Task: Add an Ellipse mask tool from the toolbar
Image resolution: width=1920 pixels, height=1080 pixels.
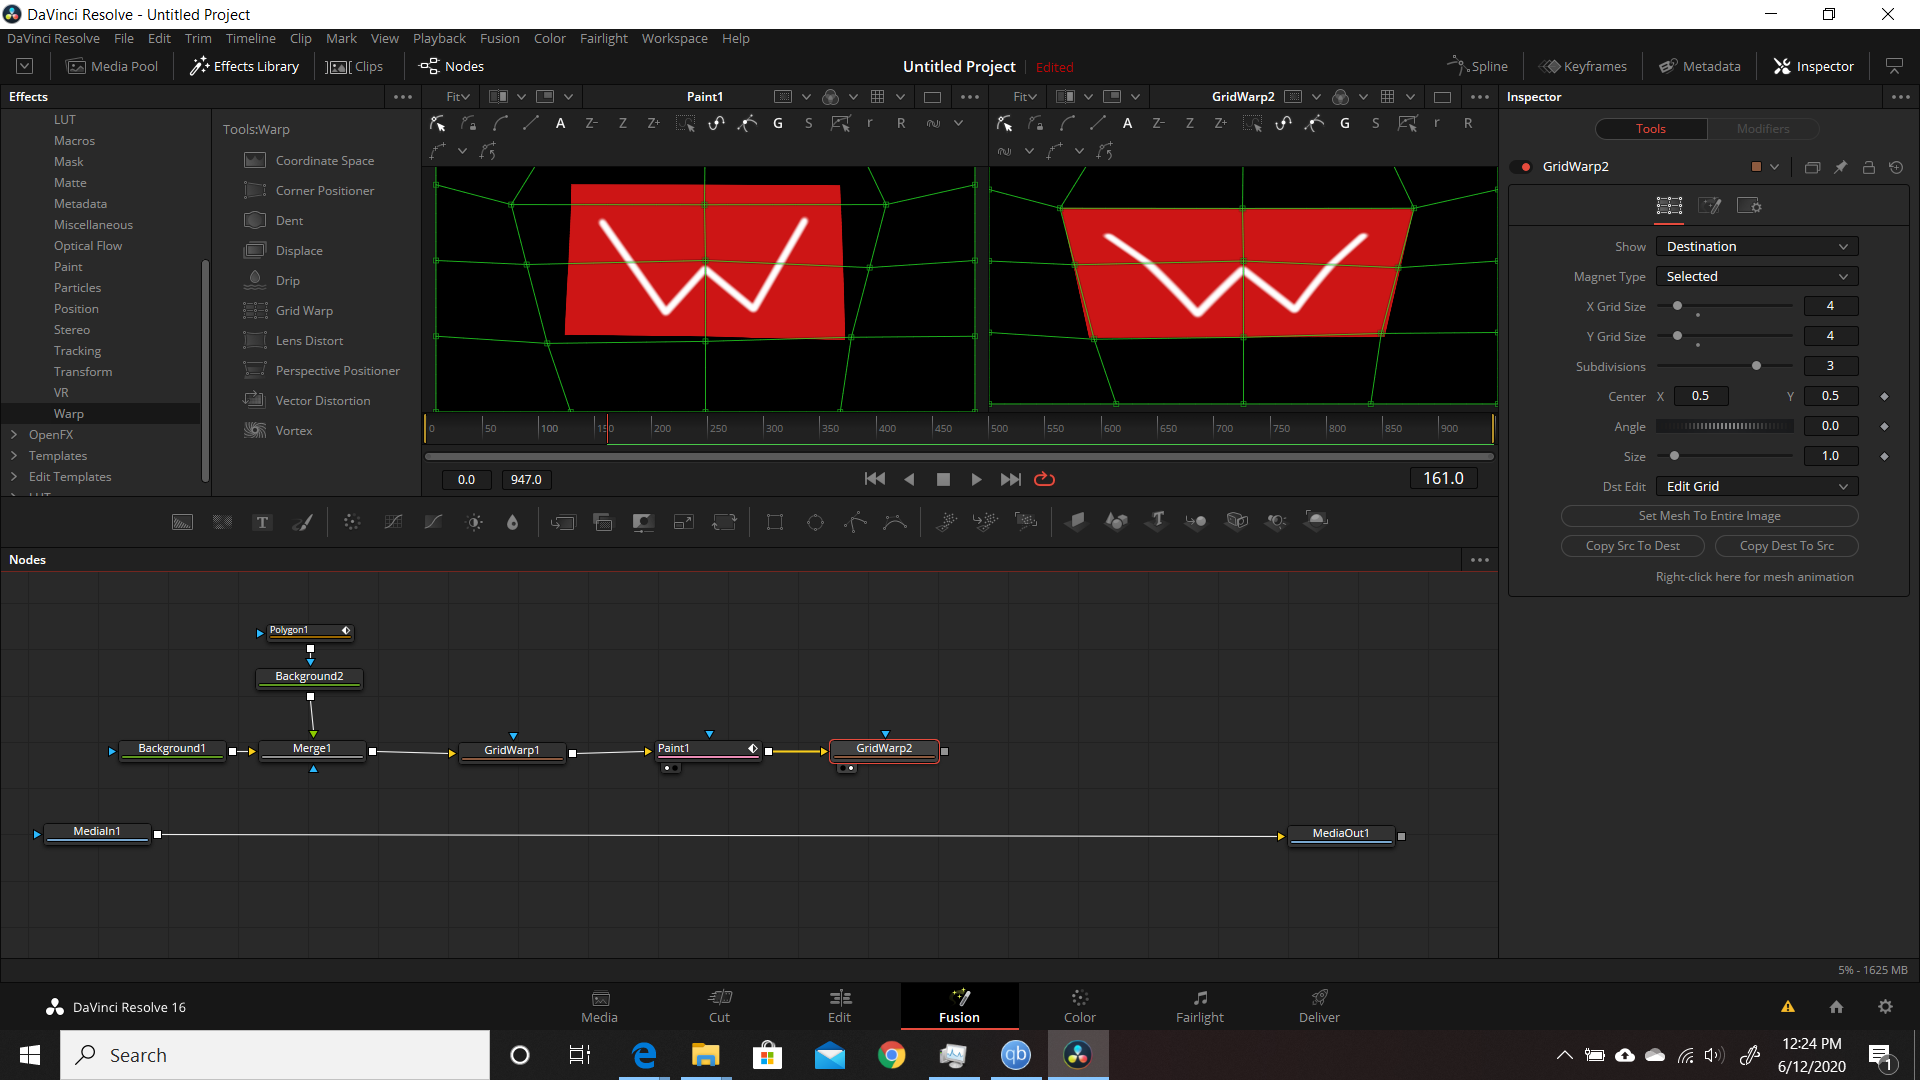Action: tap(815, 522)
